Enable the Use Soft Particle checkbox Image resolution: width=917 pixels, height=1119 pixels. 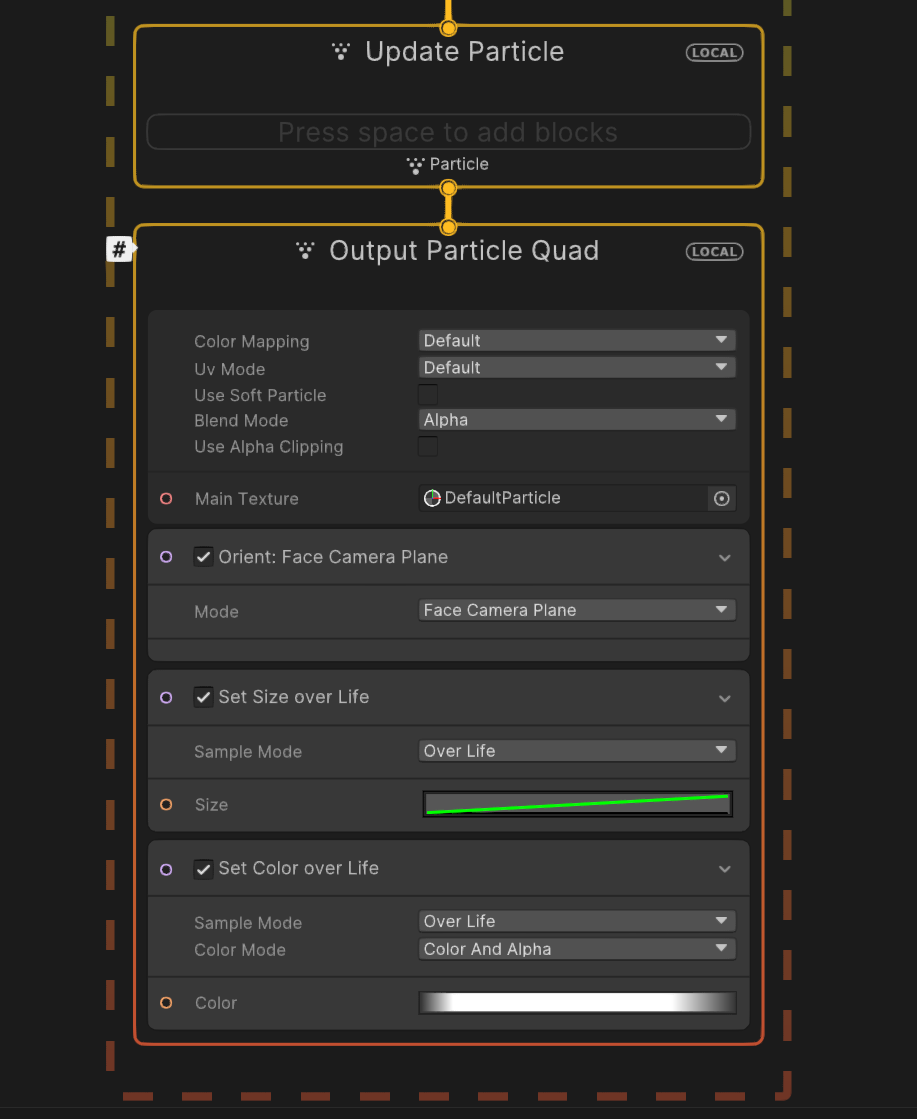click(428, 394)
